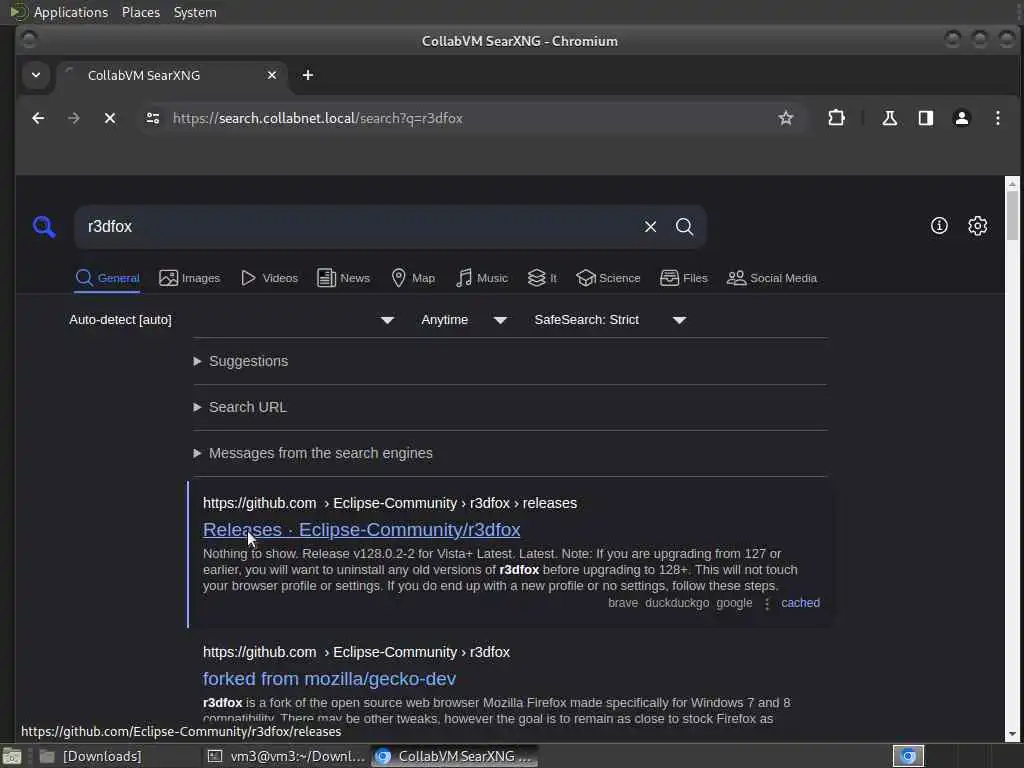
Task: Open the Places menu
Action: point(140,12)
